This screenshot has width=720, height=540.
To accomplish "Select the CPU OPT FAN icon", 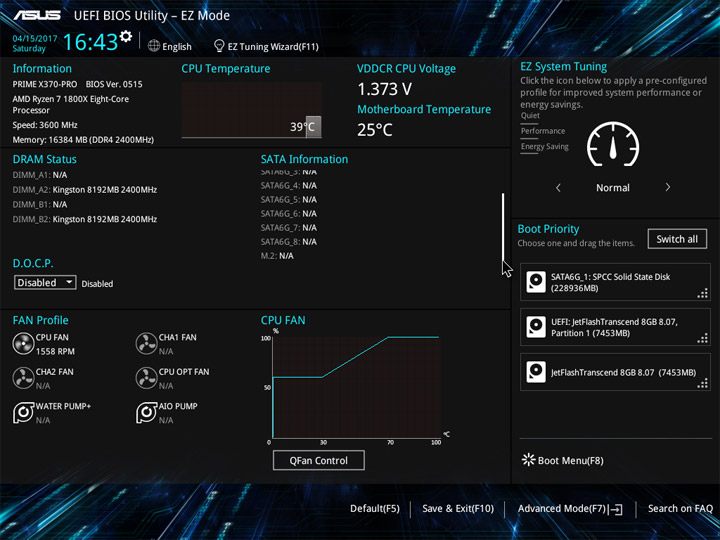I will point(146,378).
